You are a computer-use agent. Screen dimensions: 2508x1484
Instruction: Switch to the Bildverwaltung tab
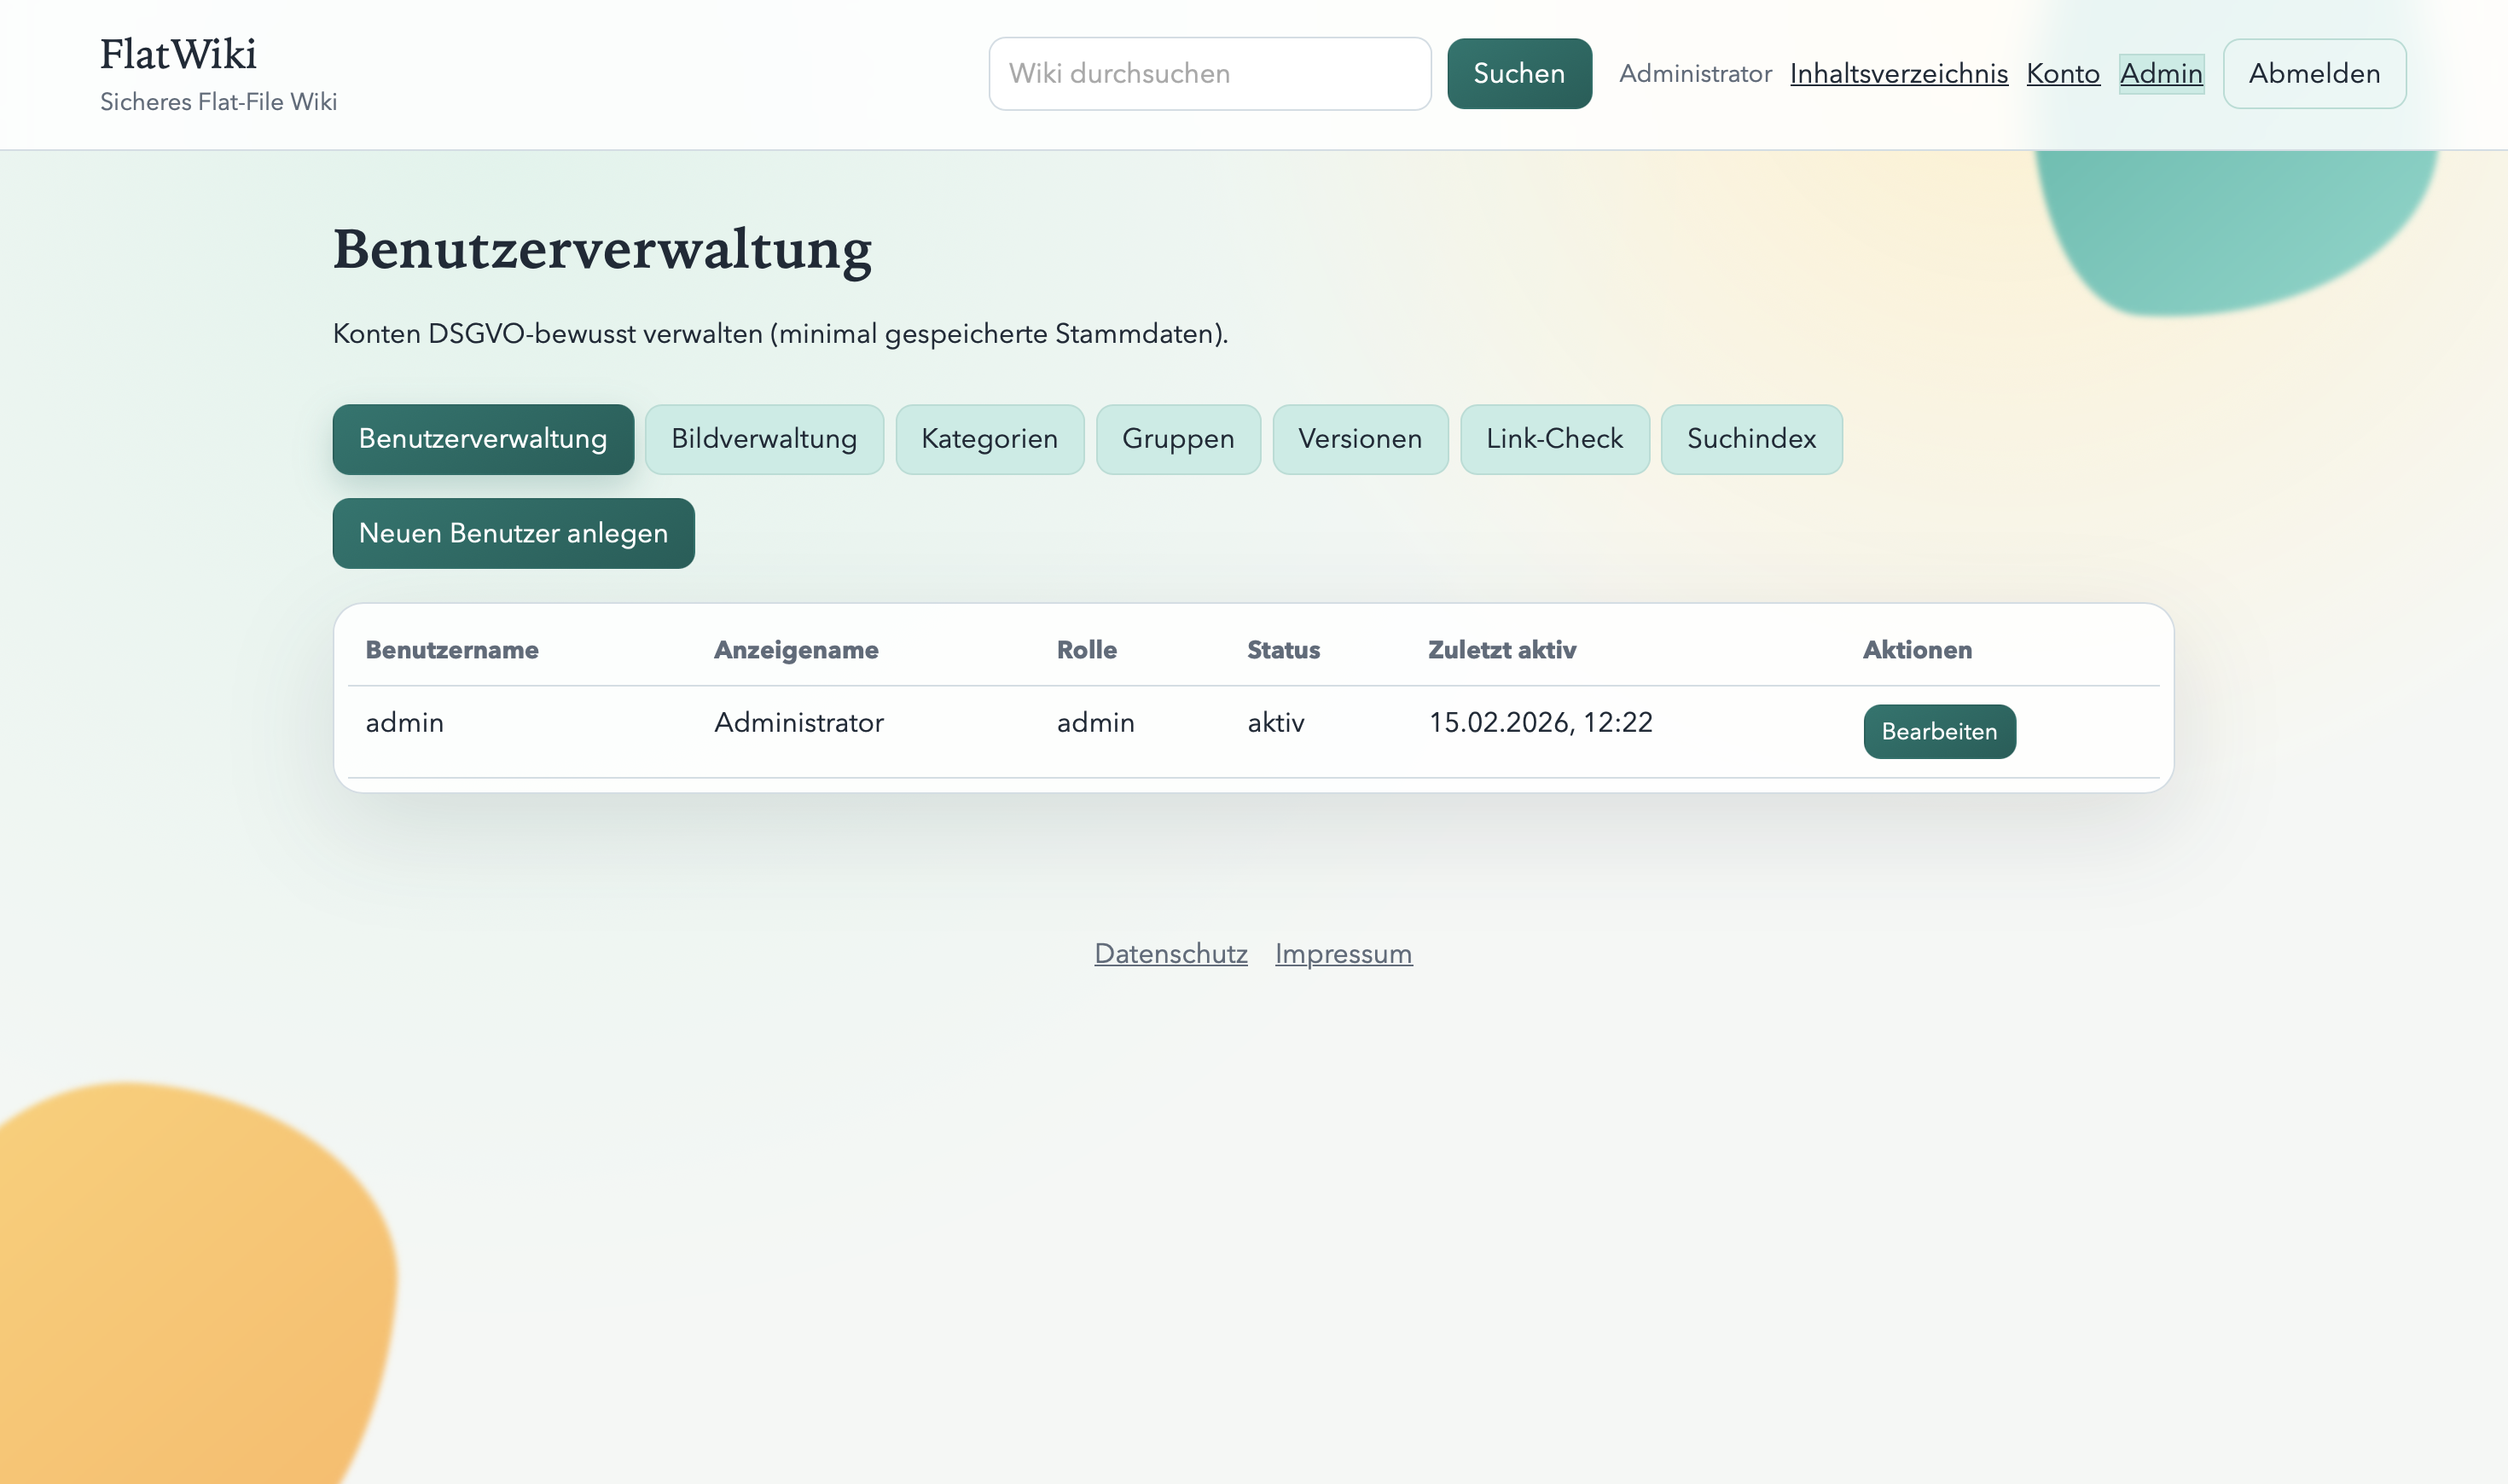click(x=764, y=439)
